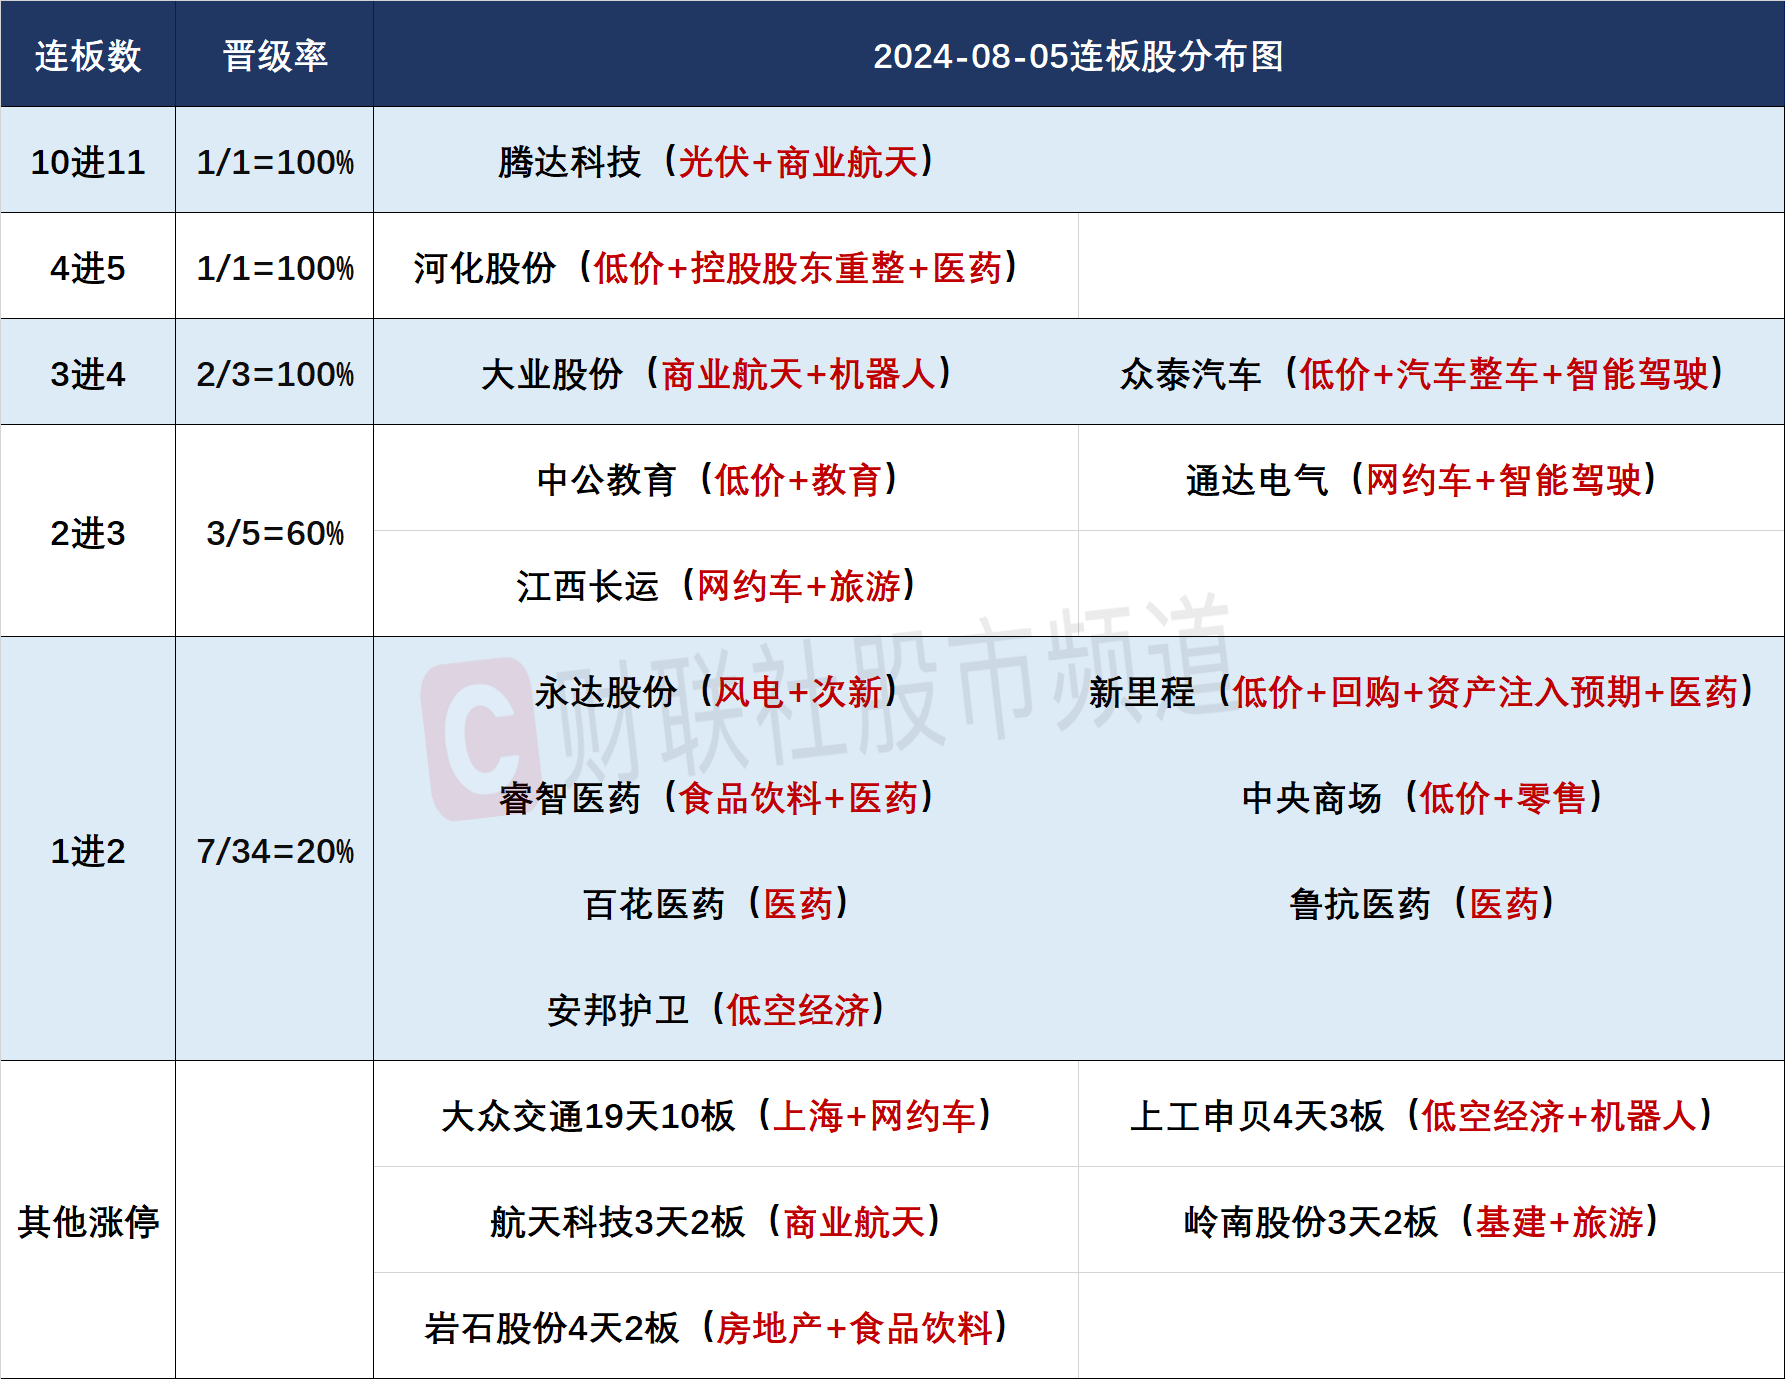Select the 1/1=100% rate in 10进11 row
This screenshot has height=1379, width=1785.
pos(275,162)
